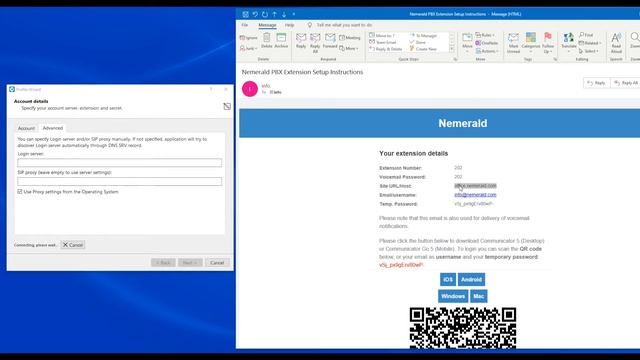Click the Tell me what you want search box
Screen dimensions: 640x360
(x=344, y=25)
